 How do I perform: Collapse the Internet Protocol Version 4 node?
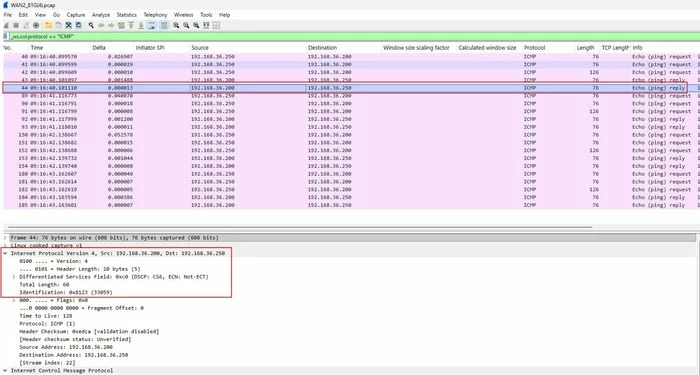tap(5, 254)
